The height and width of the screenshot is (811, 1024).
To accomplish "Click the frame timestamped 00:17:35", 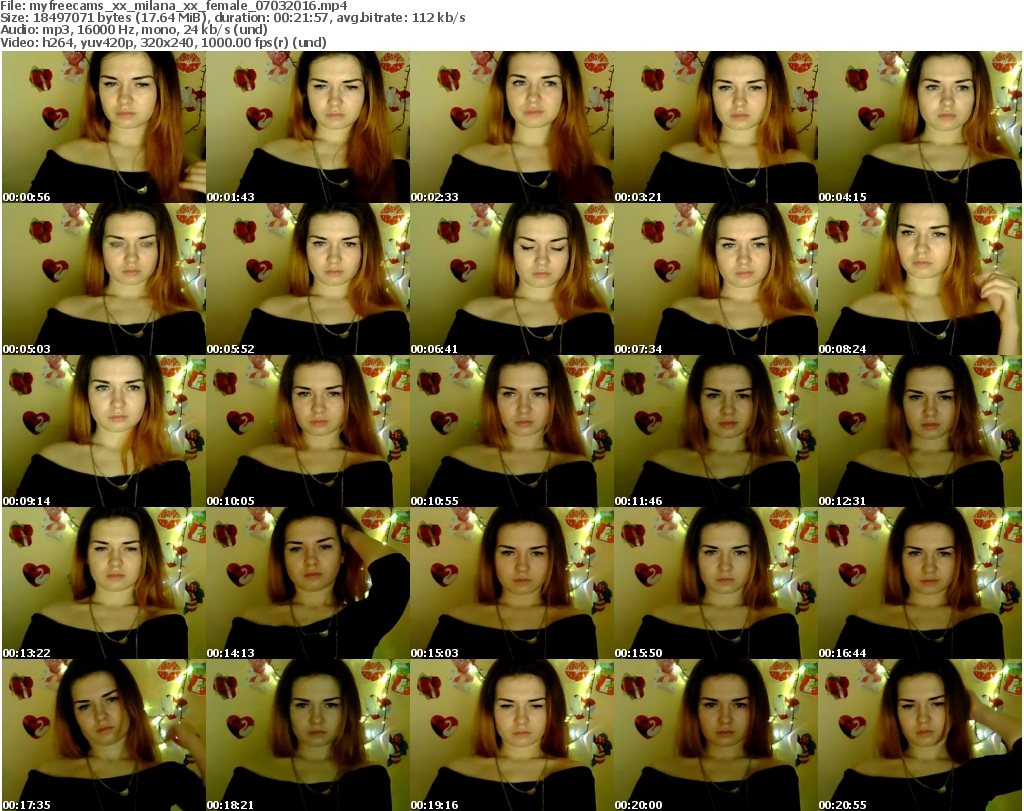I will click(103, 735).
